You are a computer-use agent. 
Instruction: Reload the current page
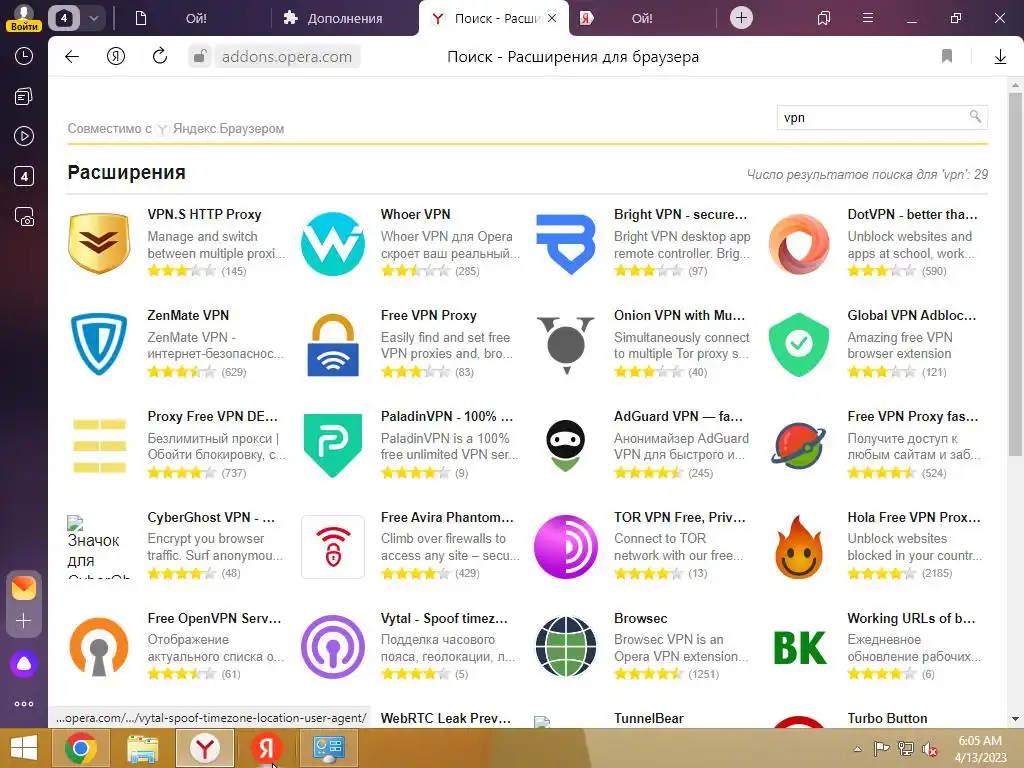click(159, 57)
